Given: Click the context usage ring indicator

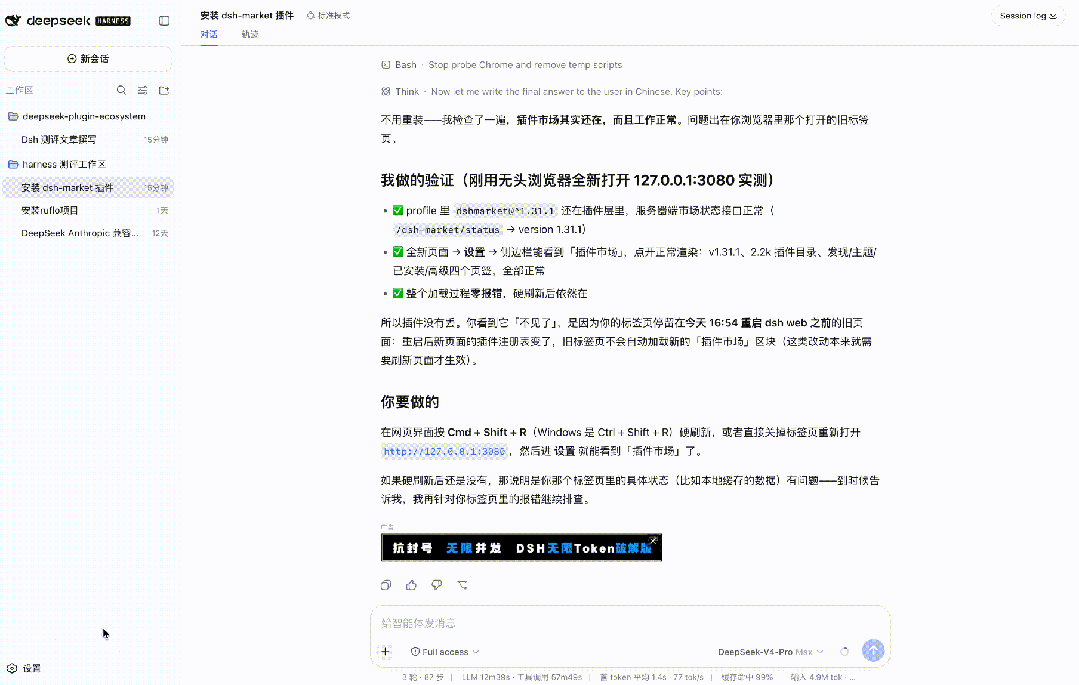Looking at the screenshot, I should pos(844,651).
